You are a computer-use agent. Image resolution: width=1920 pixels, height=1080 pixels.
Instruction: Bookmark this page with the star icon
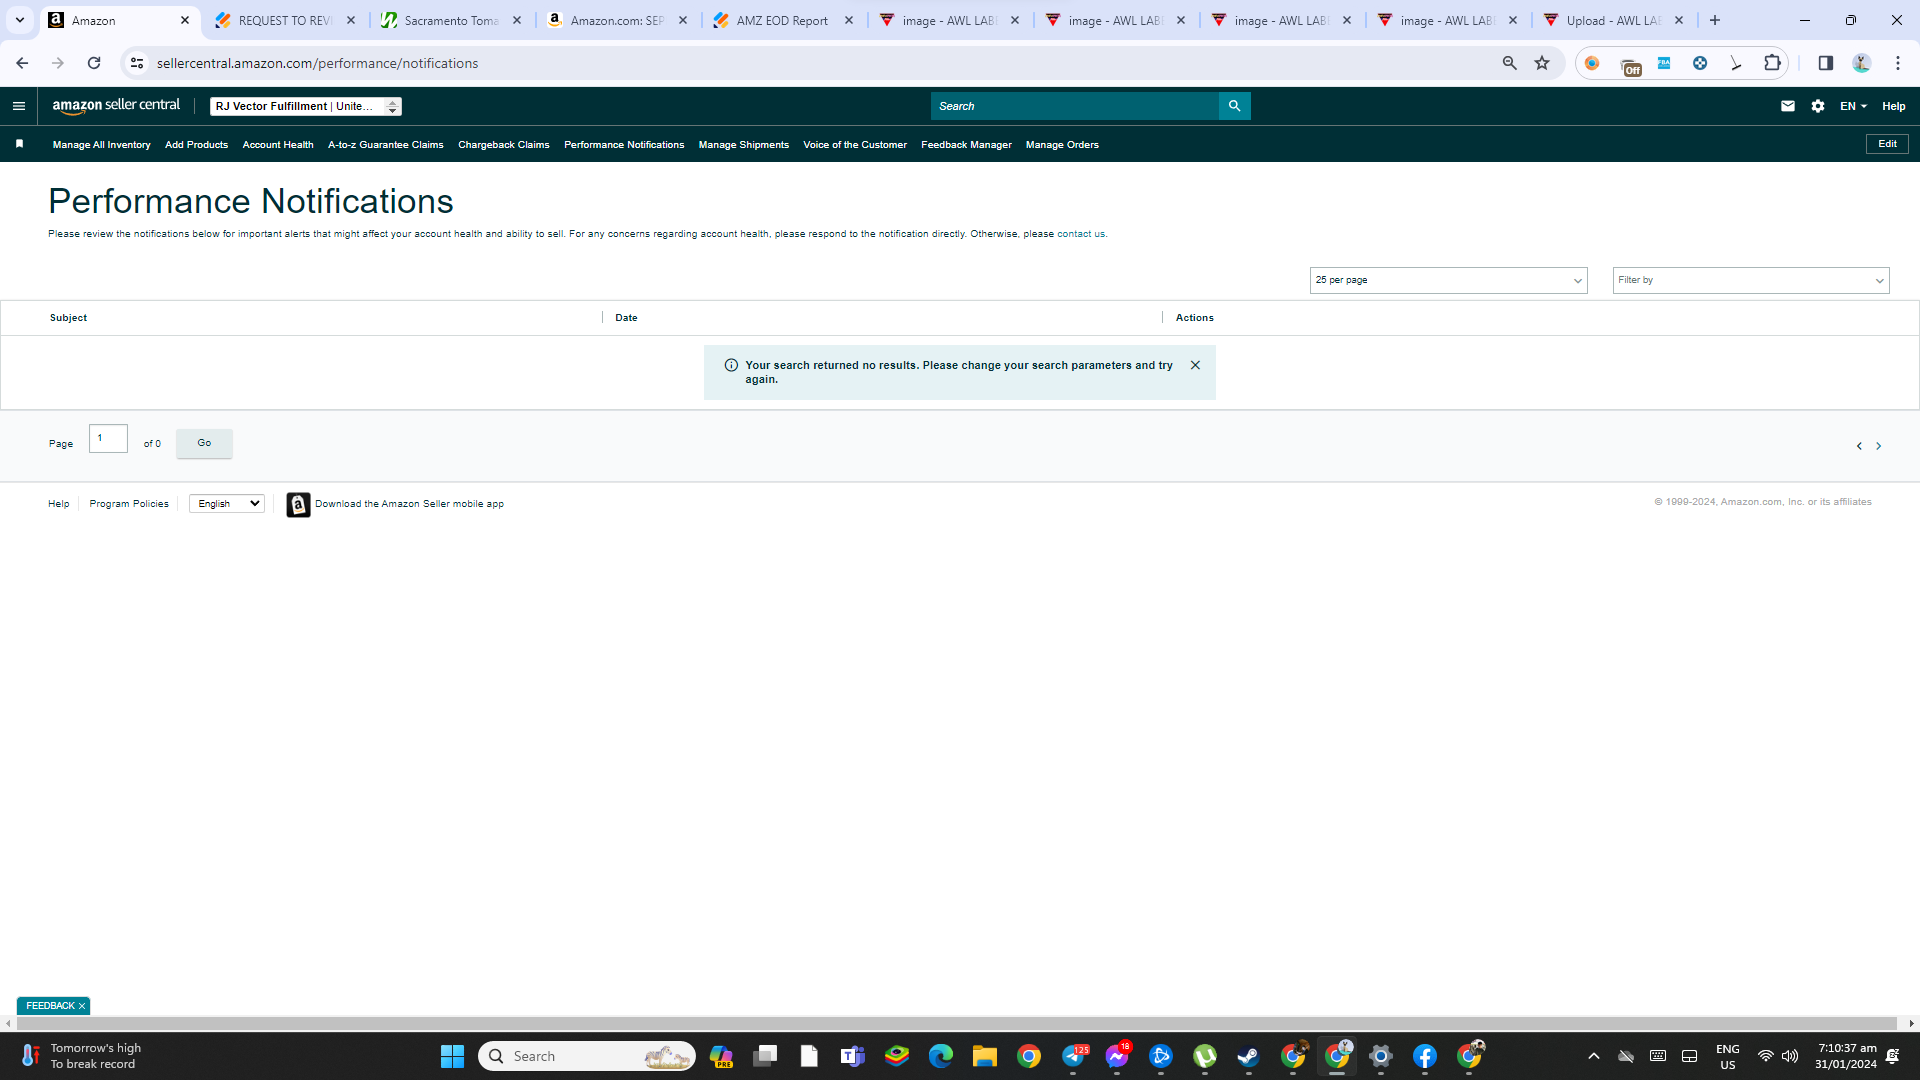(x=1542, y=63)
